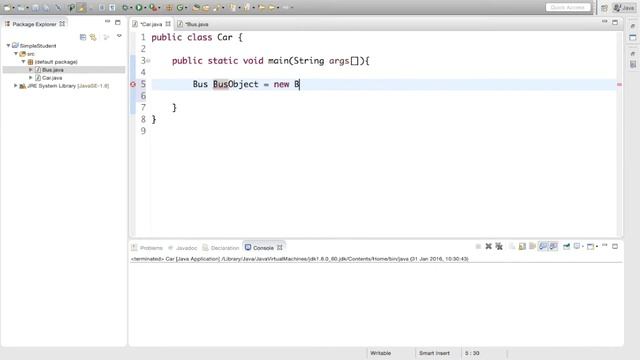This screenshot has width=640, height=360.
Task: Click the Save All icon in main toolbar
Action: click(46, 8)
